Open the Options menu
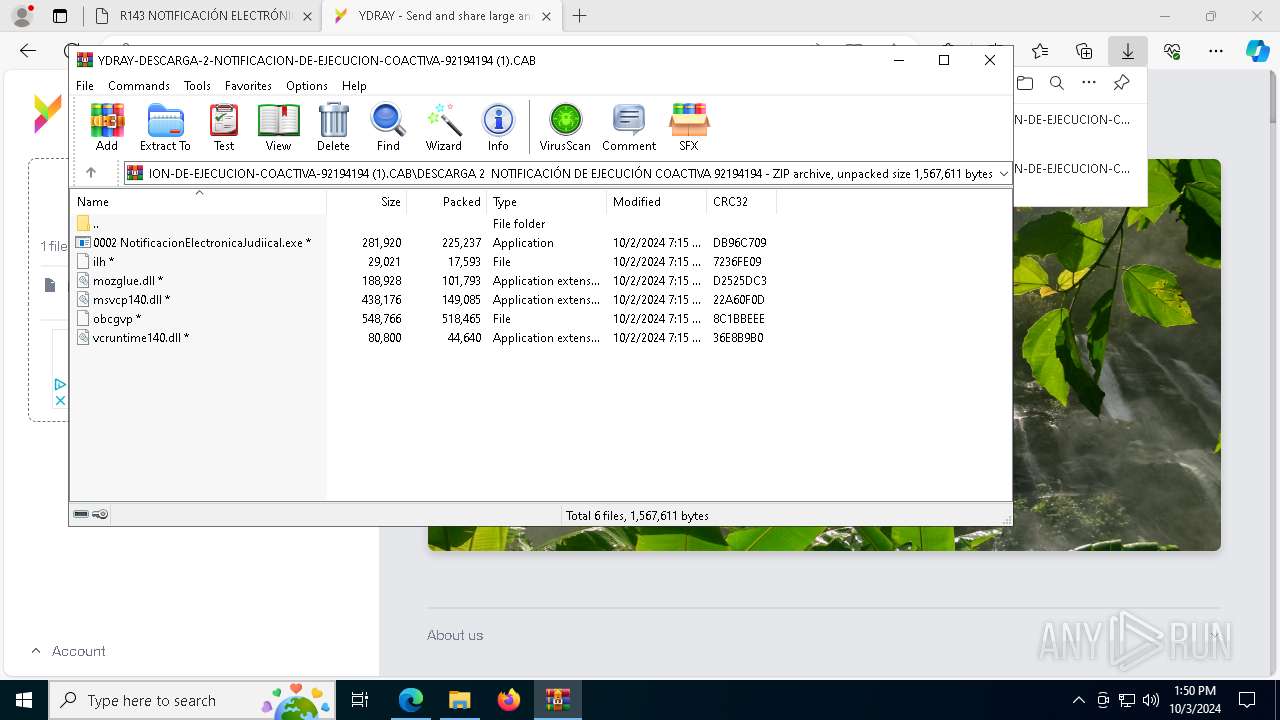The width and height of the screenshot is (1280, 720). 307,86
